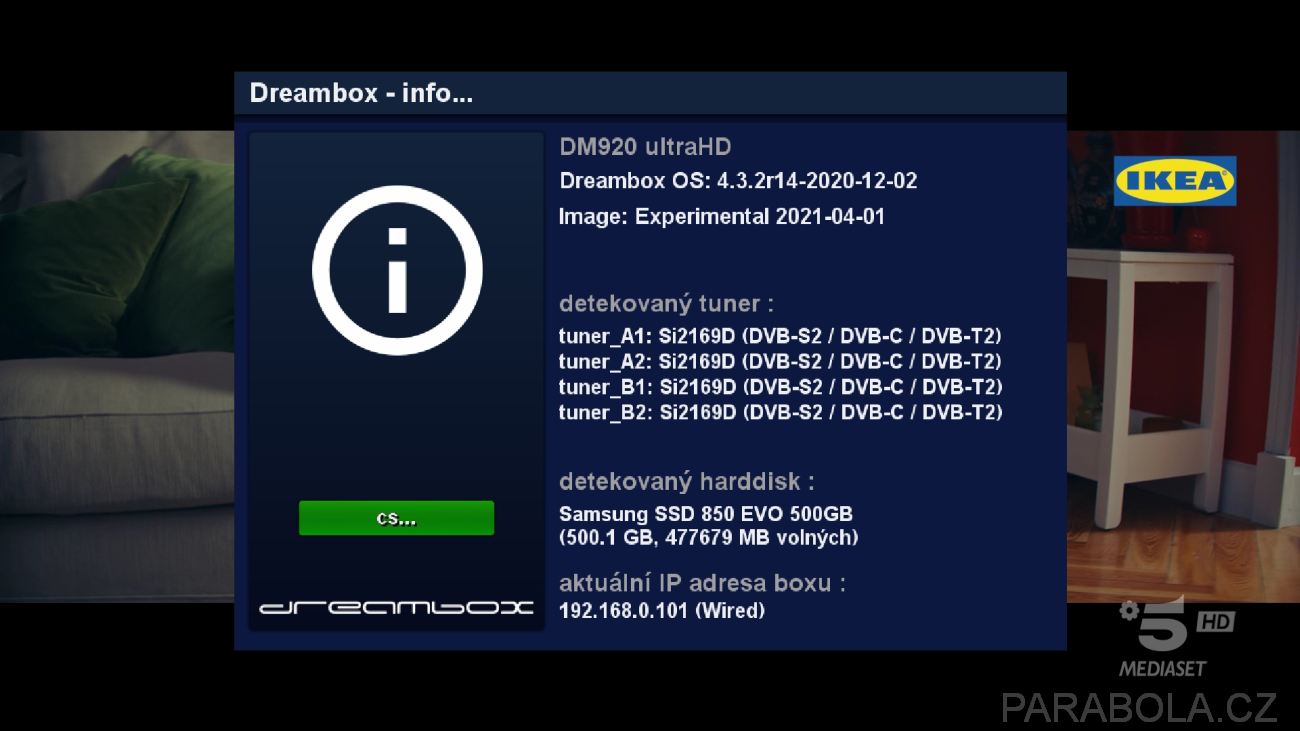
Task: Click the HD badge beside the 5 logo
Action: [1215, 622]
